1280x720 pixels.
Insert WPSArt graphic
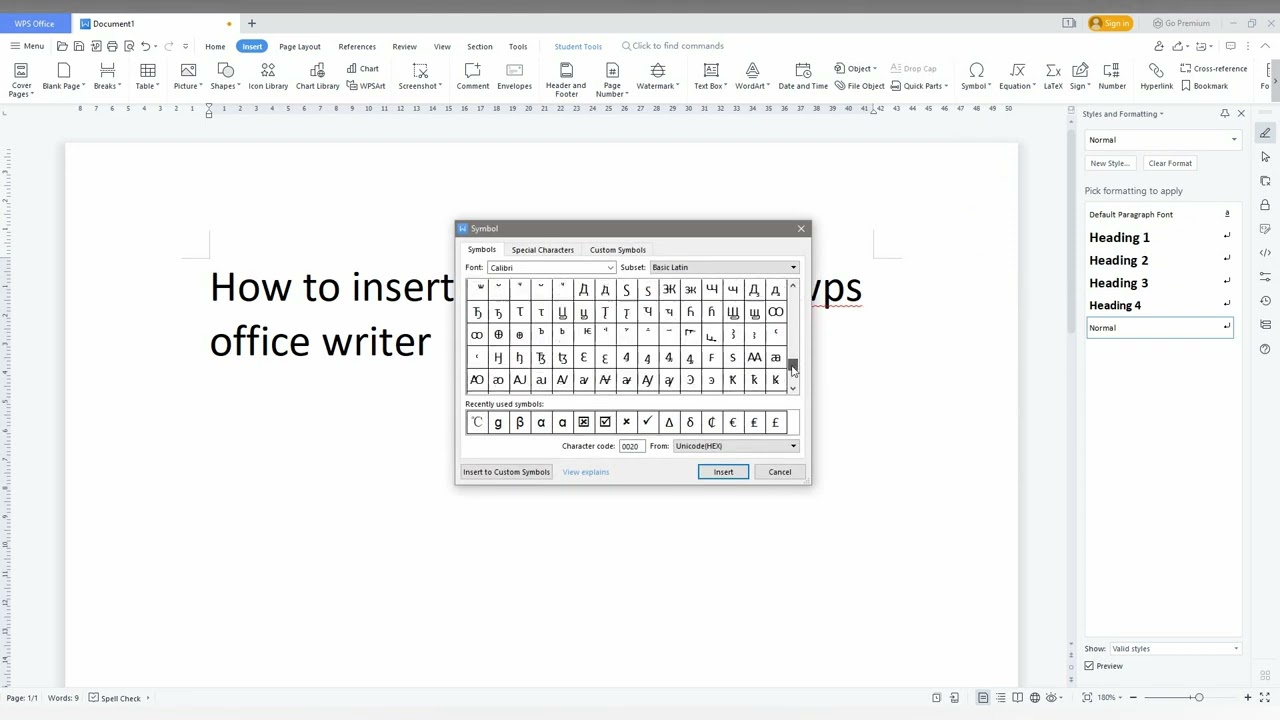pos(366,86)
